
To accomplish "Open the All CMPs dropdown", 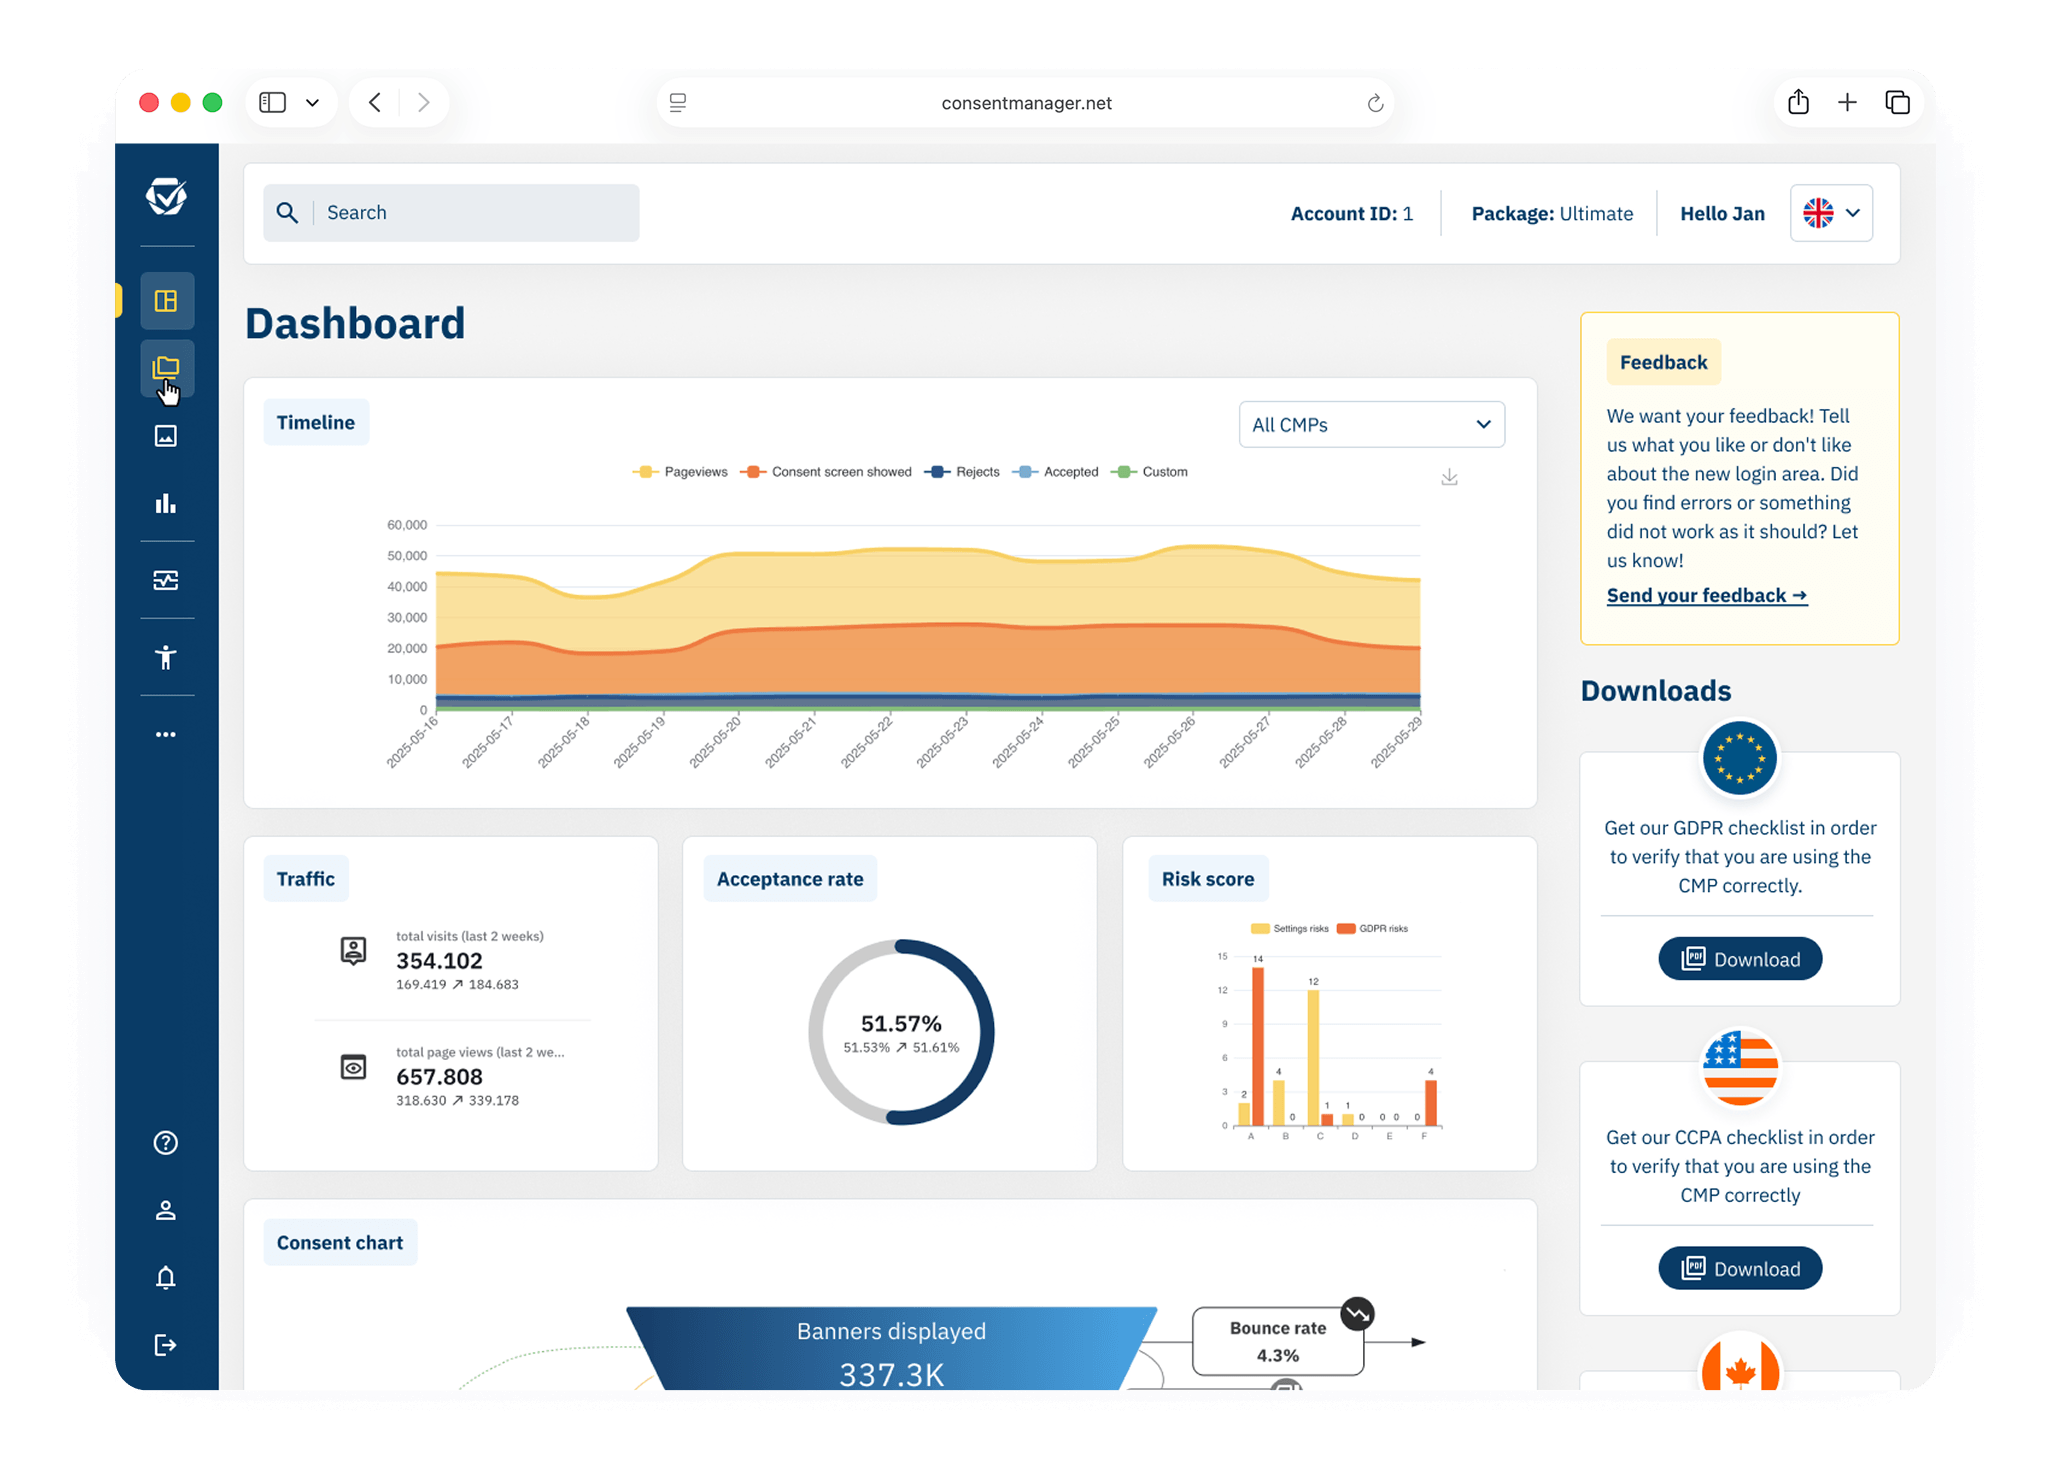I will click(1371, 425).
